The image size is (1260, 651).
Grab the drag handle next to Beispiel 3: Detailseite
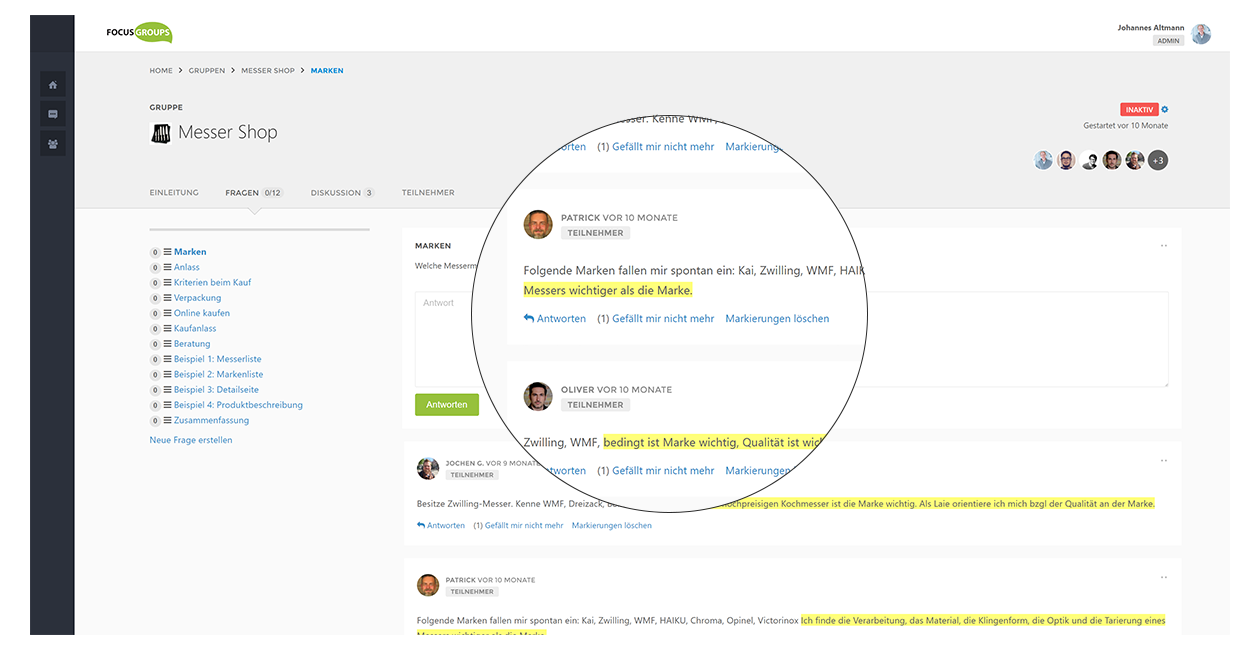(168, 390)
